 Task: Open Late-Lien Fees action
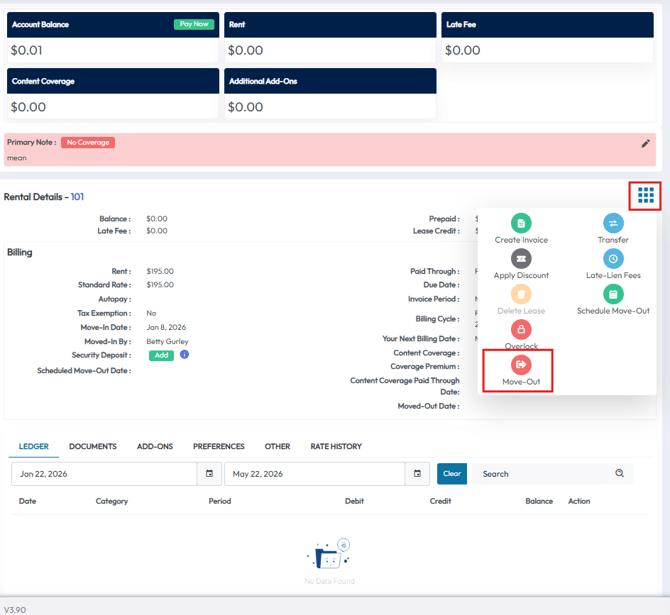tap(613, 259)
